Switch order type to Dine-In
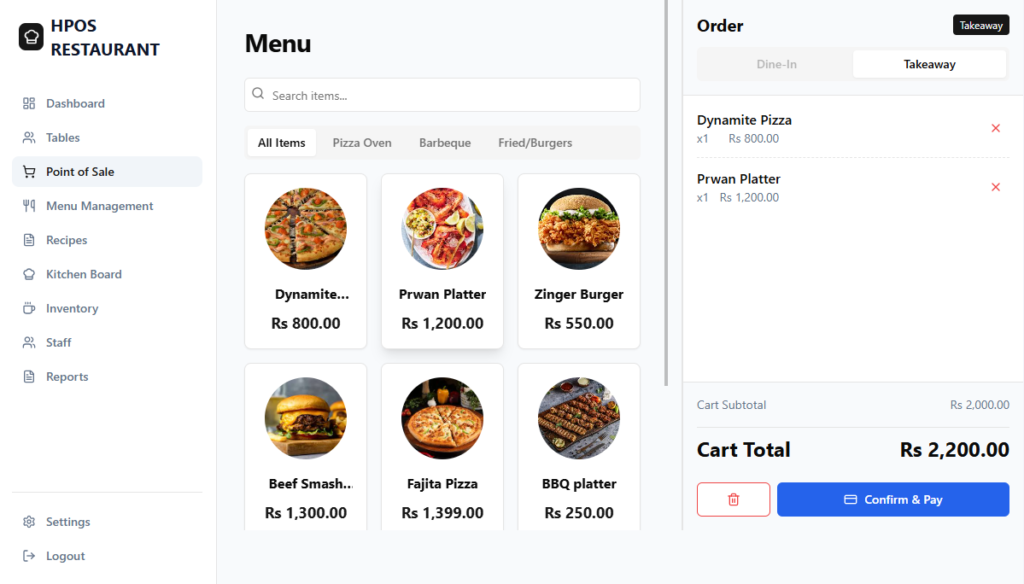1024x584 pixels. [x=776, y=63]
